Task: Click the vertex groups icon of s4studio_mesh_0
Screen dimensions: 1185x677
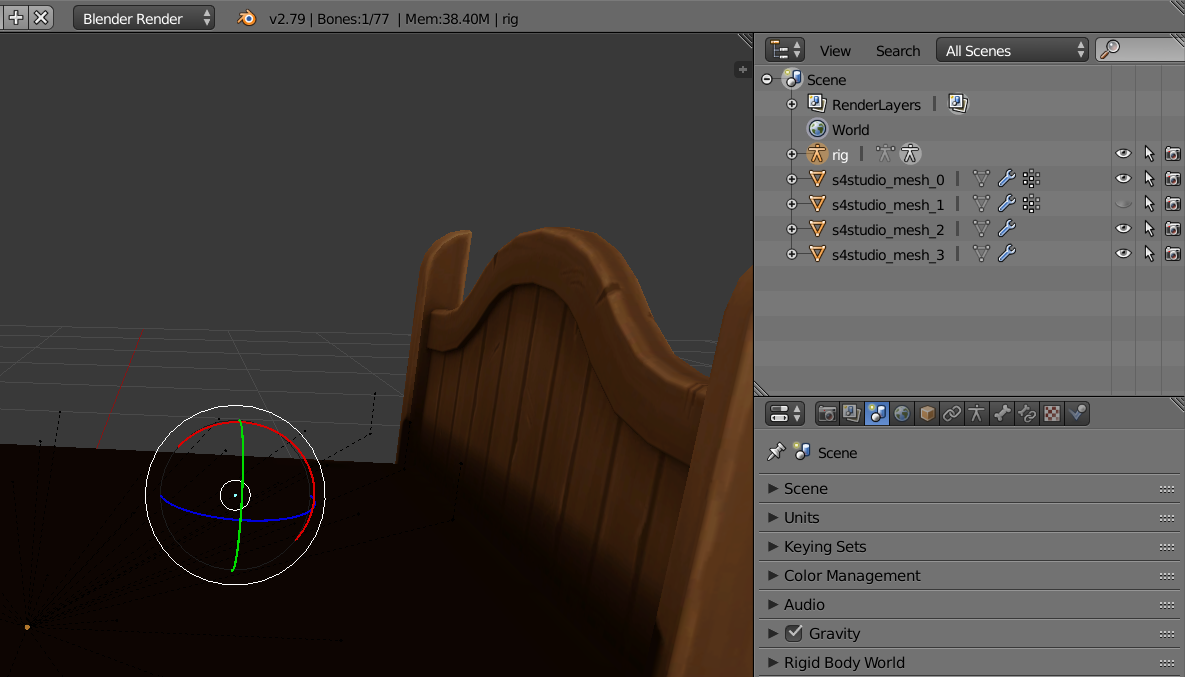Action: click(x=1032, y=179)
